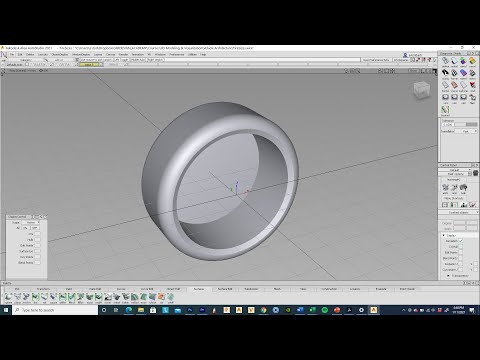Expand the Transparency section in Control Panel
The width and height of the screenshot is (480, 360).
tap(448, 276)
